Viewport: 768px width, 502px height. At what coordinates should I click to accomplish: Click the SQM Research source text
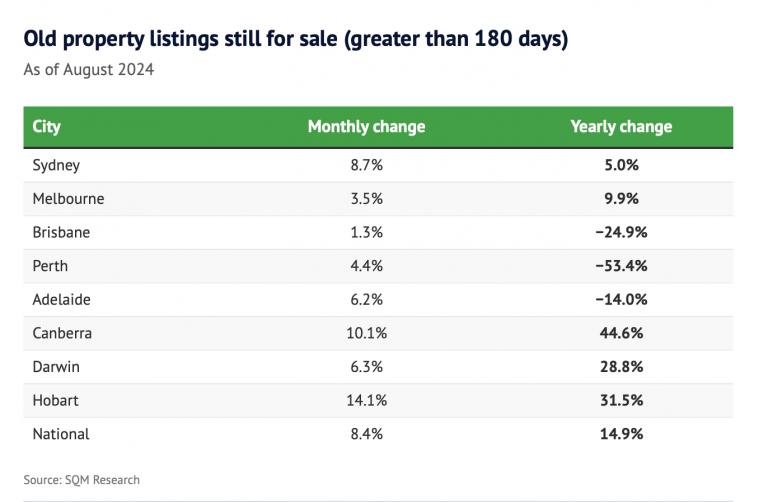tap(82, 480)
